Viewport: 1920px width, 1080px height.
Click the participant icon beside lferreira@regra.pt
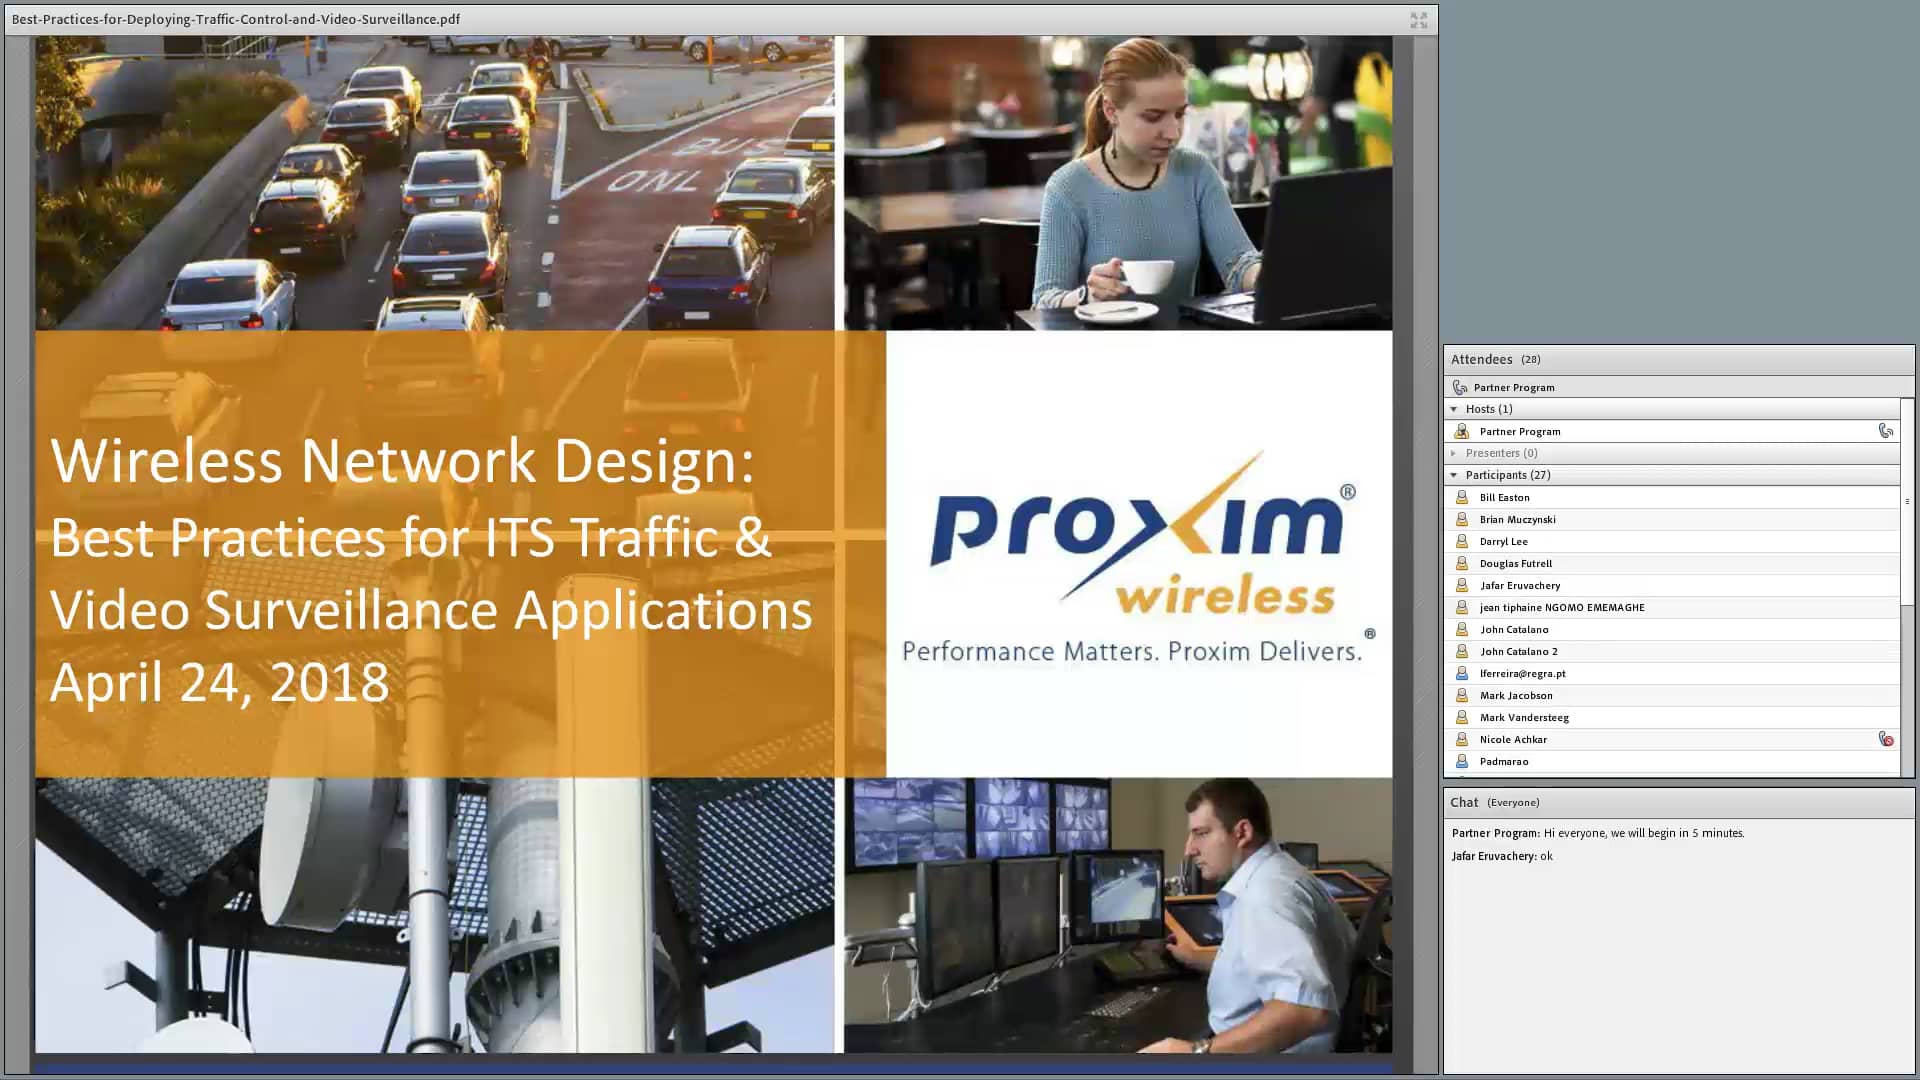[x=1461, y=673]
